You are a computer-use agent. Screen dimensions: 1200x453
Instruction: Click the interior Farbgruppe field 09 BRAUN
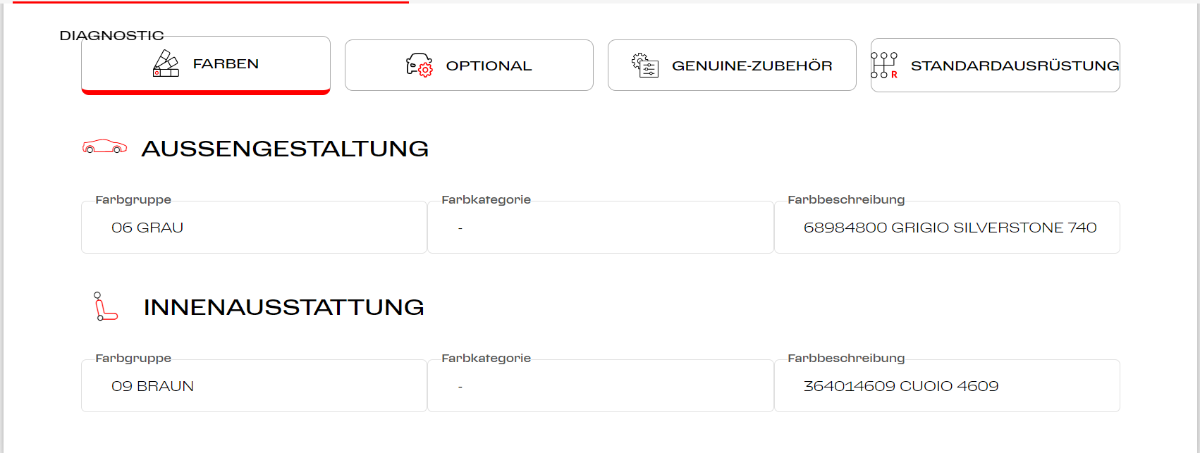[254, 385]
